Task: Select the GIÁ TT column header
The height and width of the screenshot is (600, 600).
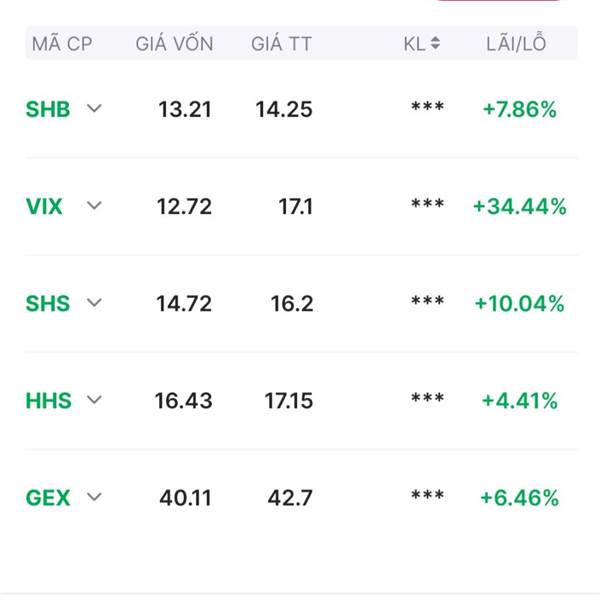Action: point(282,43)
